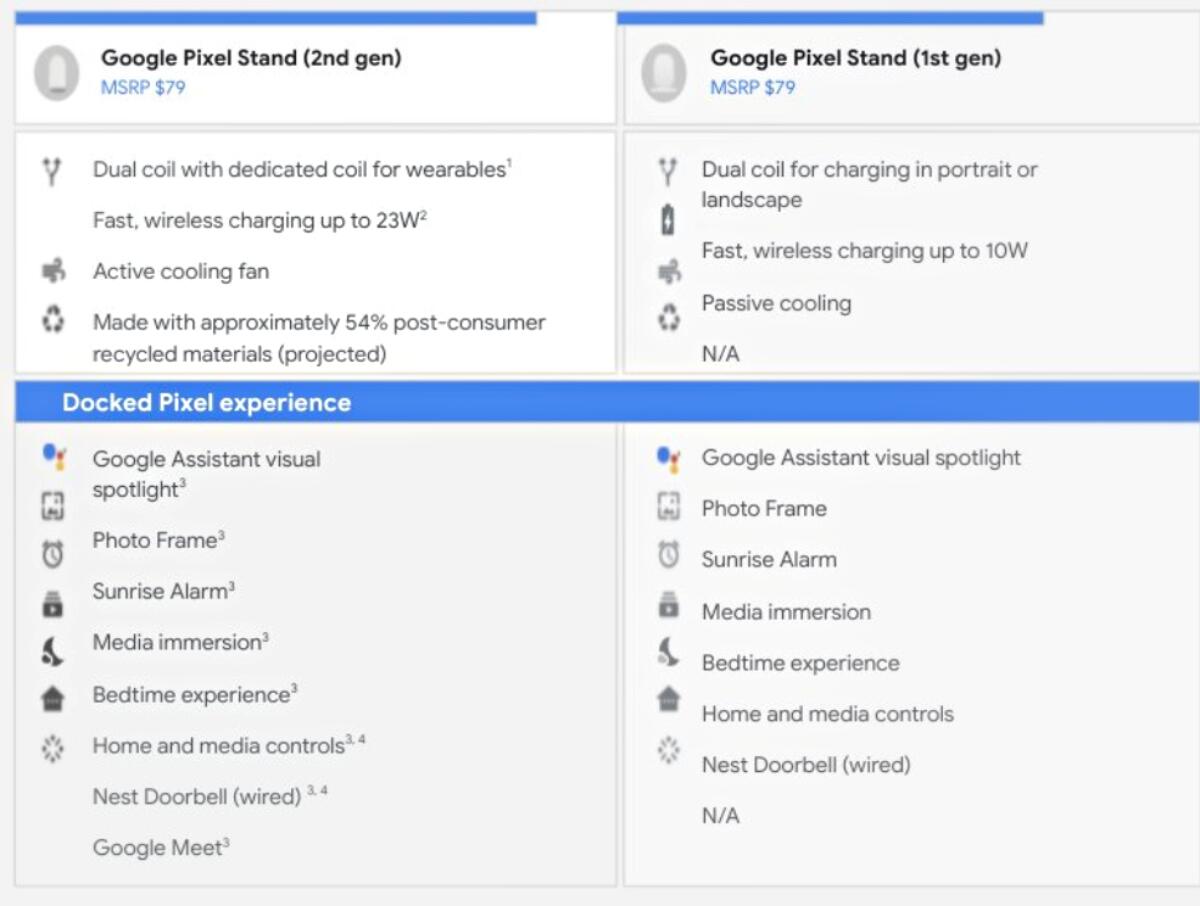Click the crescent moon icon in the 2nd gen column
This screenshot has height=906, width=1200.
(53, 653)
